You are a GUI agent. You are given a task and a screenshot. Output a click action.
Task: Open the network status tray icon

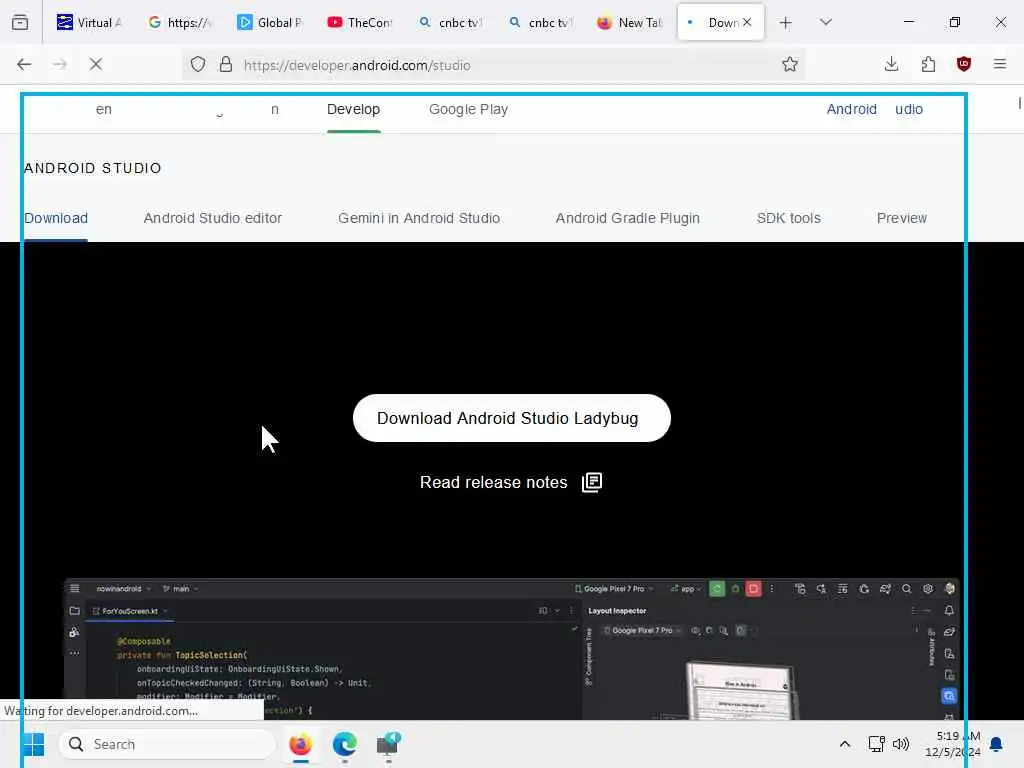[x=876, y=744]
